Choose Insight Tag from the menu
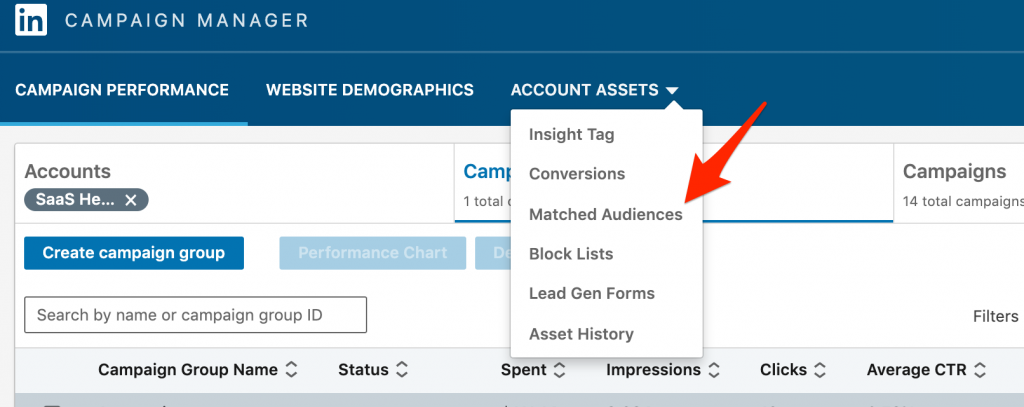Screen dimensions: 1024x407 point(571,135)
